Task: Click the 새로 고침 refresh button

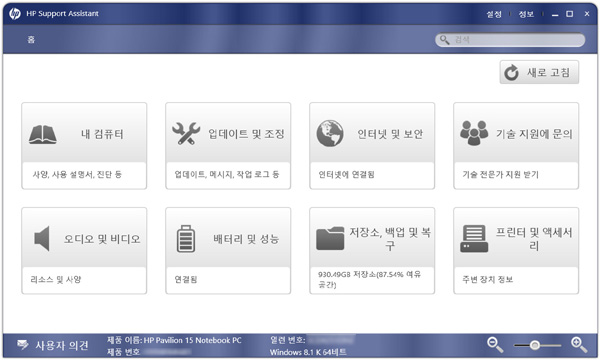Action: [539, 72]
